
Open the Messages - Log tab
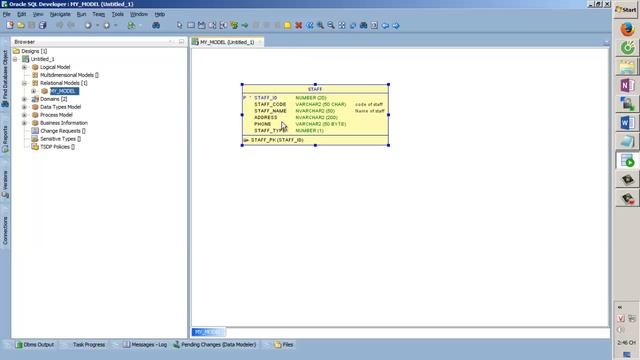coord(145,345)
